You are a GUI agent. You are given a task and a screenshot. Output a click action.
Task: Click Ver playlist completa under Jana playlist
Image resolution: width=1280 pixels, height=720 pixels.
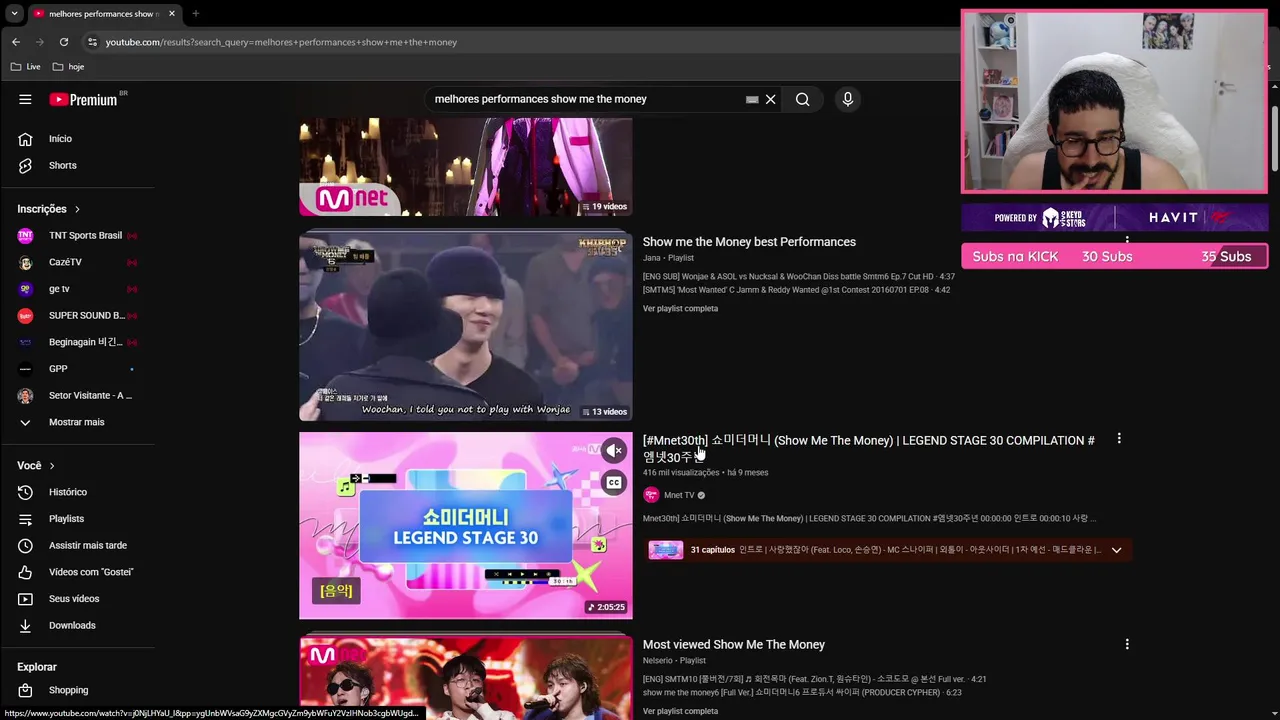tap(680, 308)
